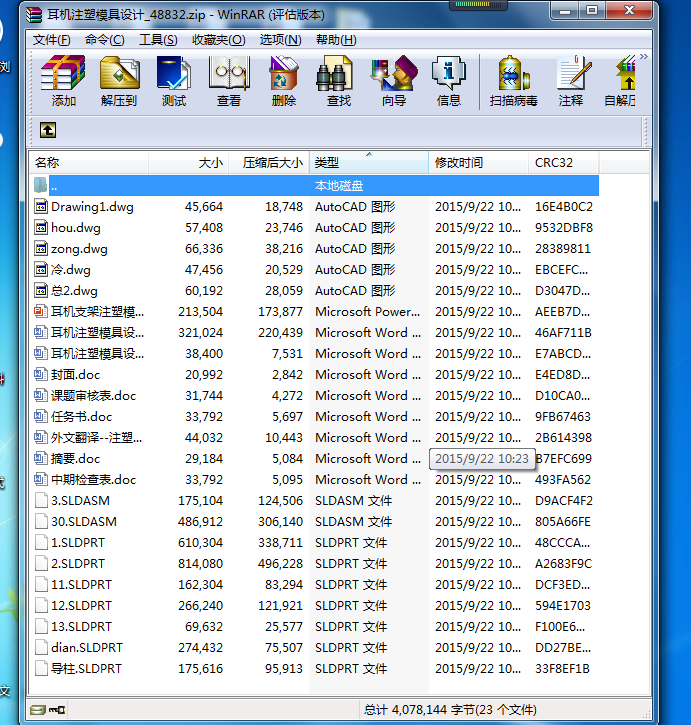Viewport: 691px width, 725px height.
Task: Open the Wizard (向导) toolbar icon
Action: [394, 73]
